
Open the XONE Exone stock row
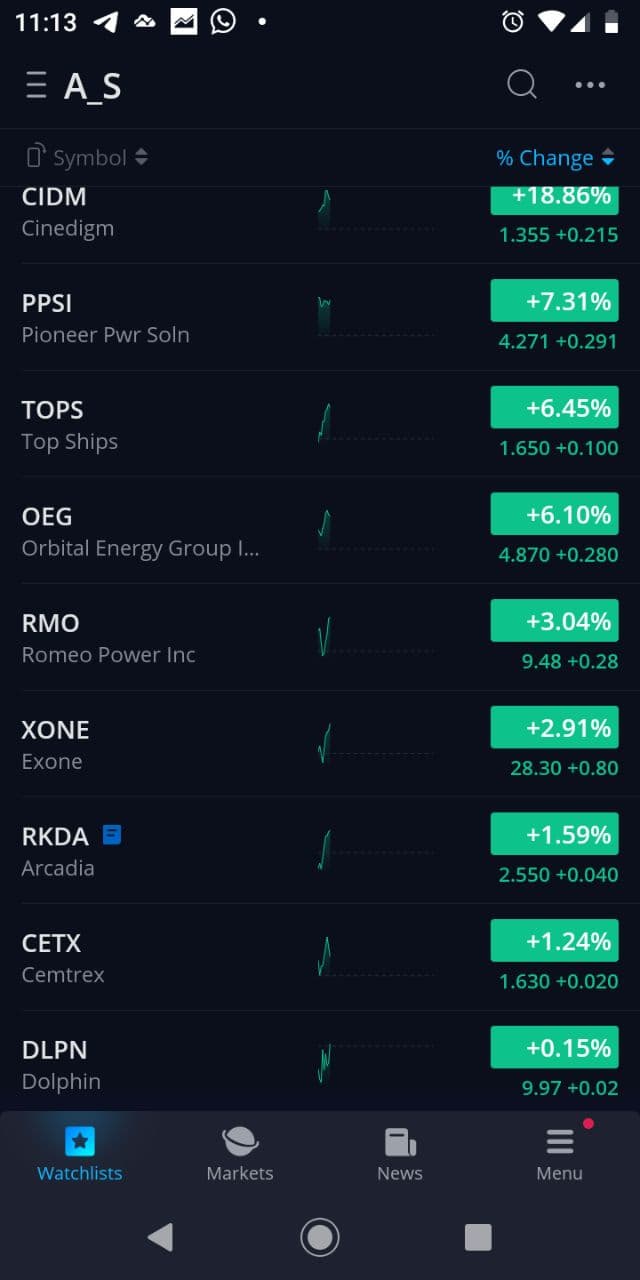[150, 745]
